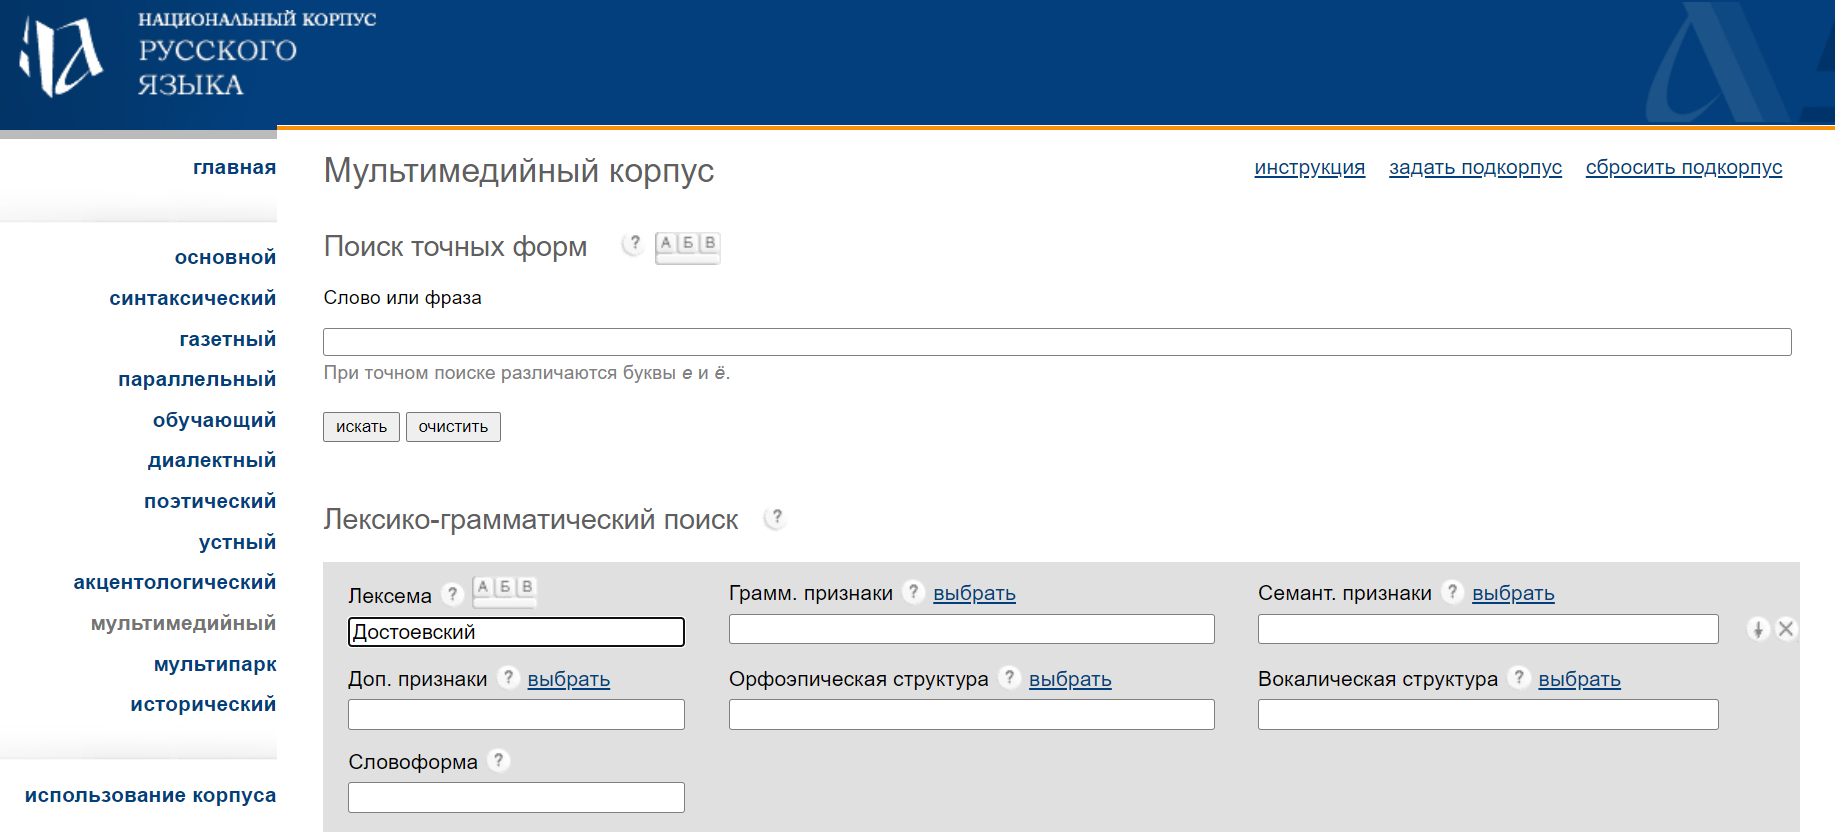Choose Доп. признаки via выбрать
This screenshot has height=832, width=1835.
pos(568,679)
